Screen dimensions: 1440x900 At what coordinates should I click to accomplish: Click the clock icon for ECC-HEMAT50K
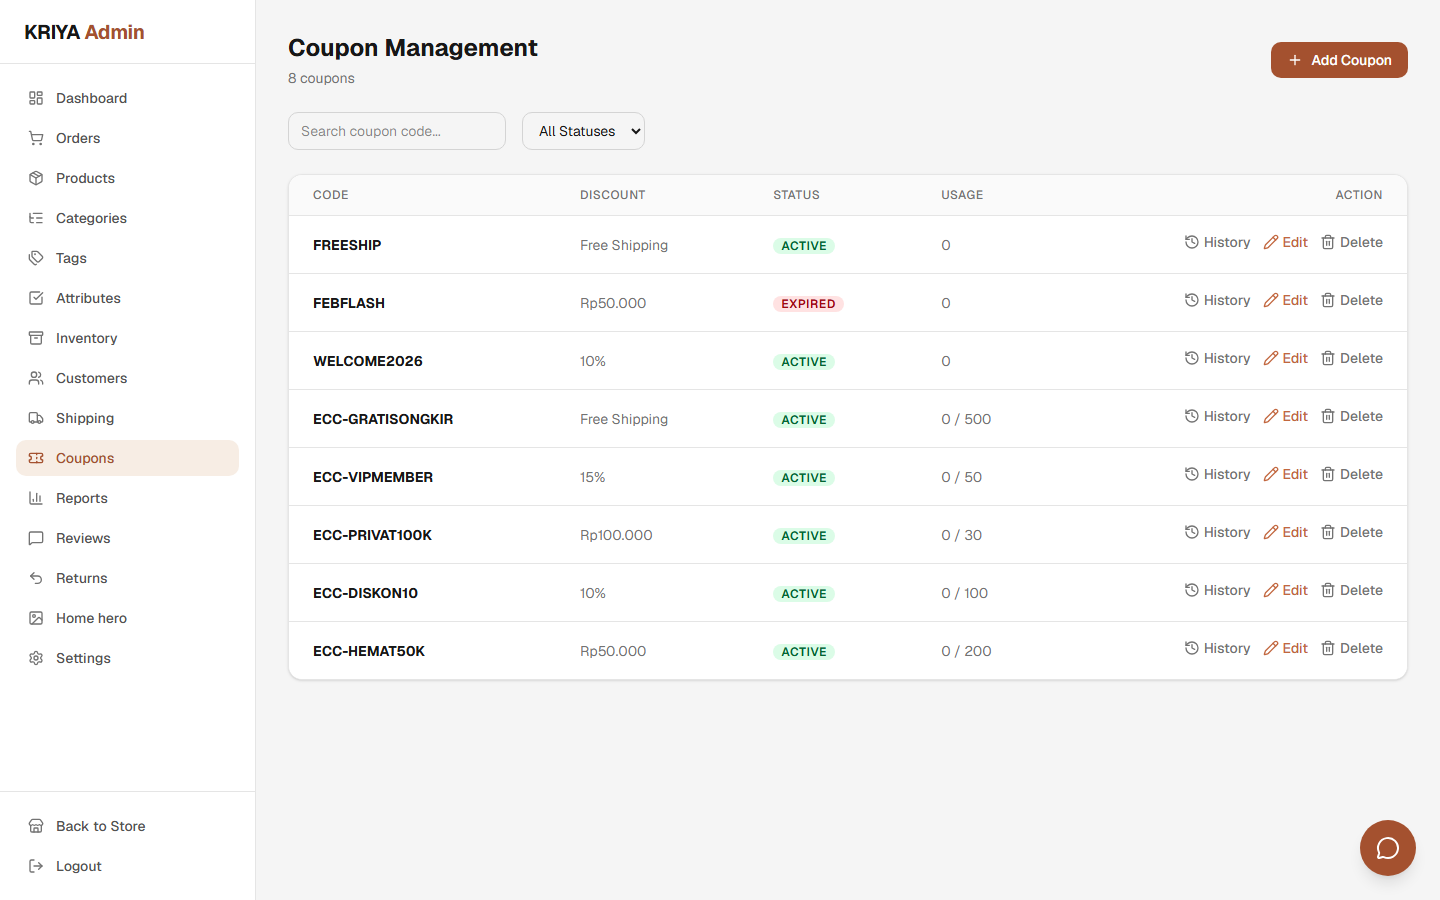coord(1192,648)
